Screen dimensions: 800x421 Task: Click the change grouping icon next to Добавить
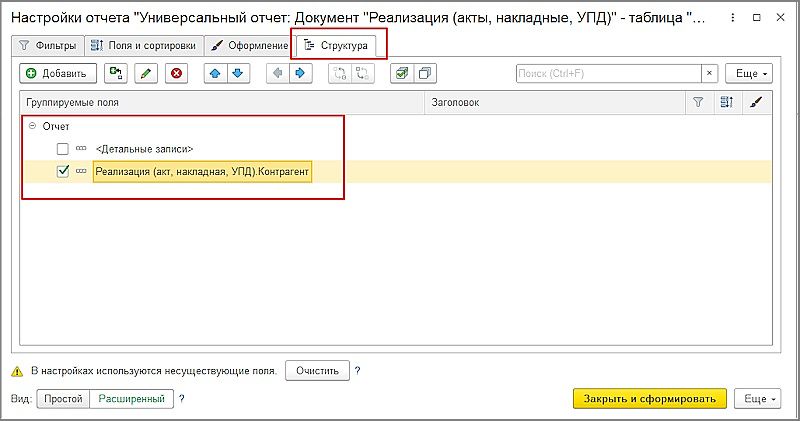pos(116,73)
